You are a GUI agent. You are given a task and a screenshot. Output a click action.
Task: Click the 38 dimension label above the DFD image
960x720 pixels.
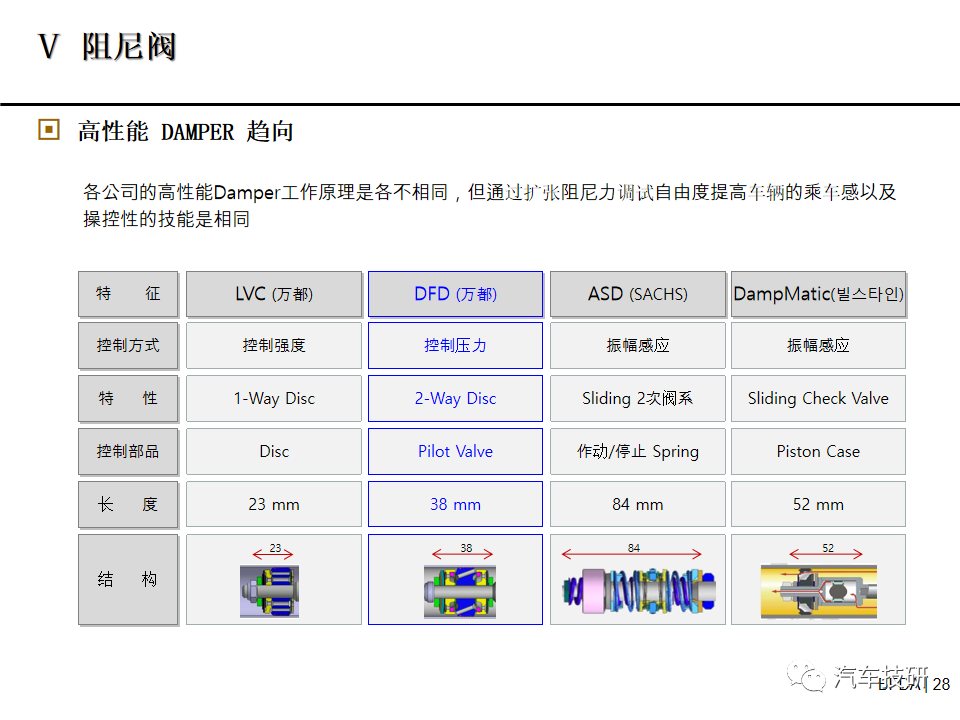point(467,548)
